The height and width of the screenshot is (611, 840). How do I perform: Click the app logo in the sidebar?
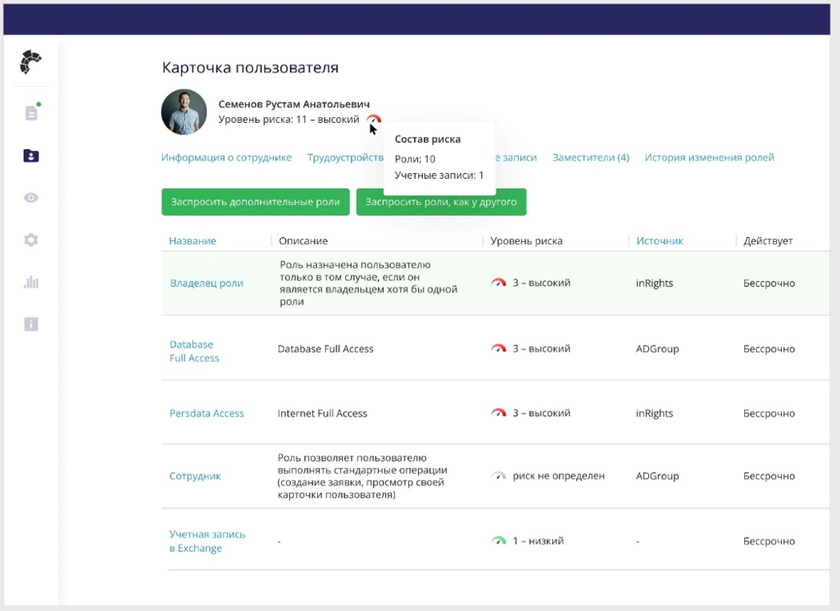coord(31,63)
